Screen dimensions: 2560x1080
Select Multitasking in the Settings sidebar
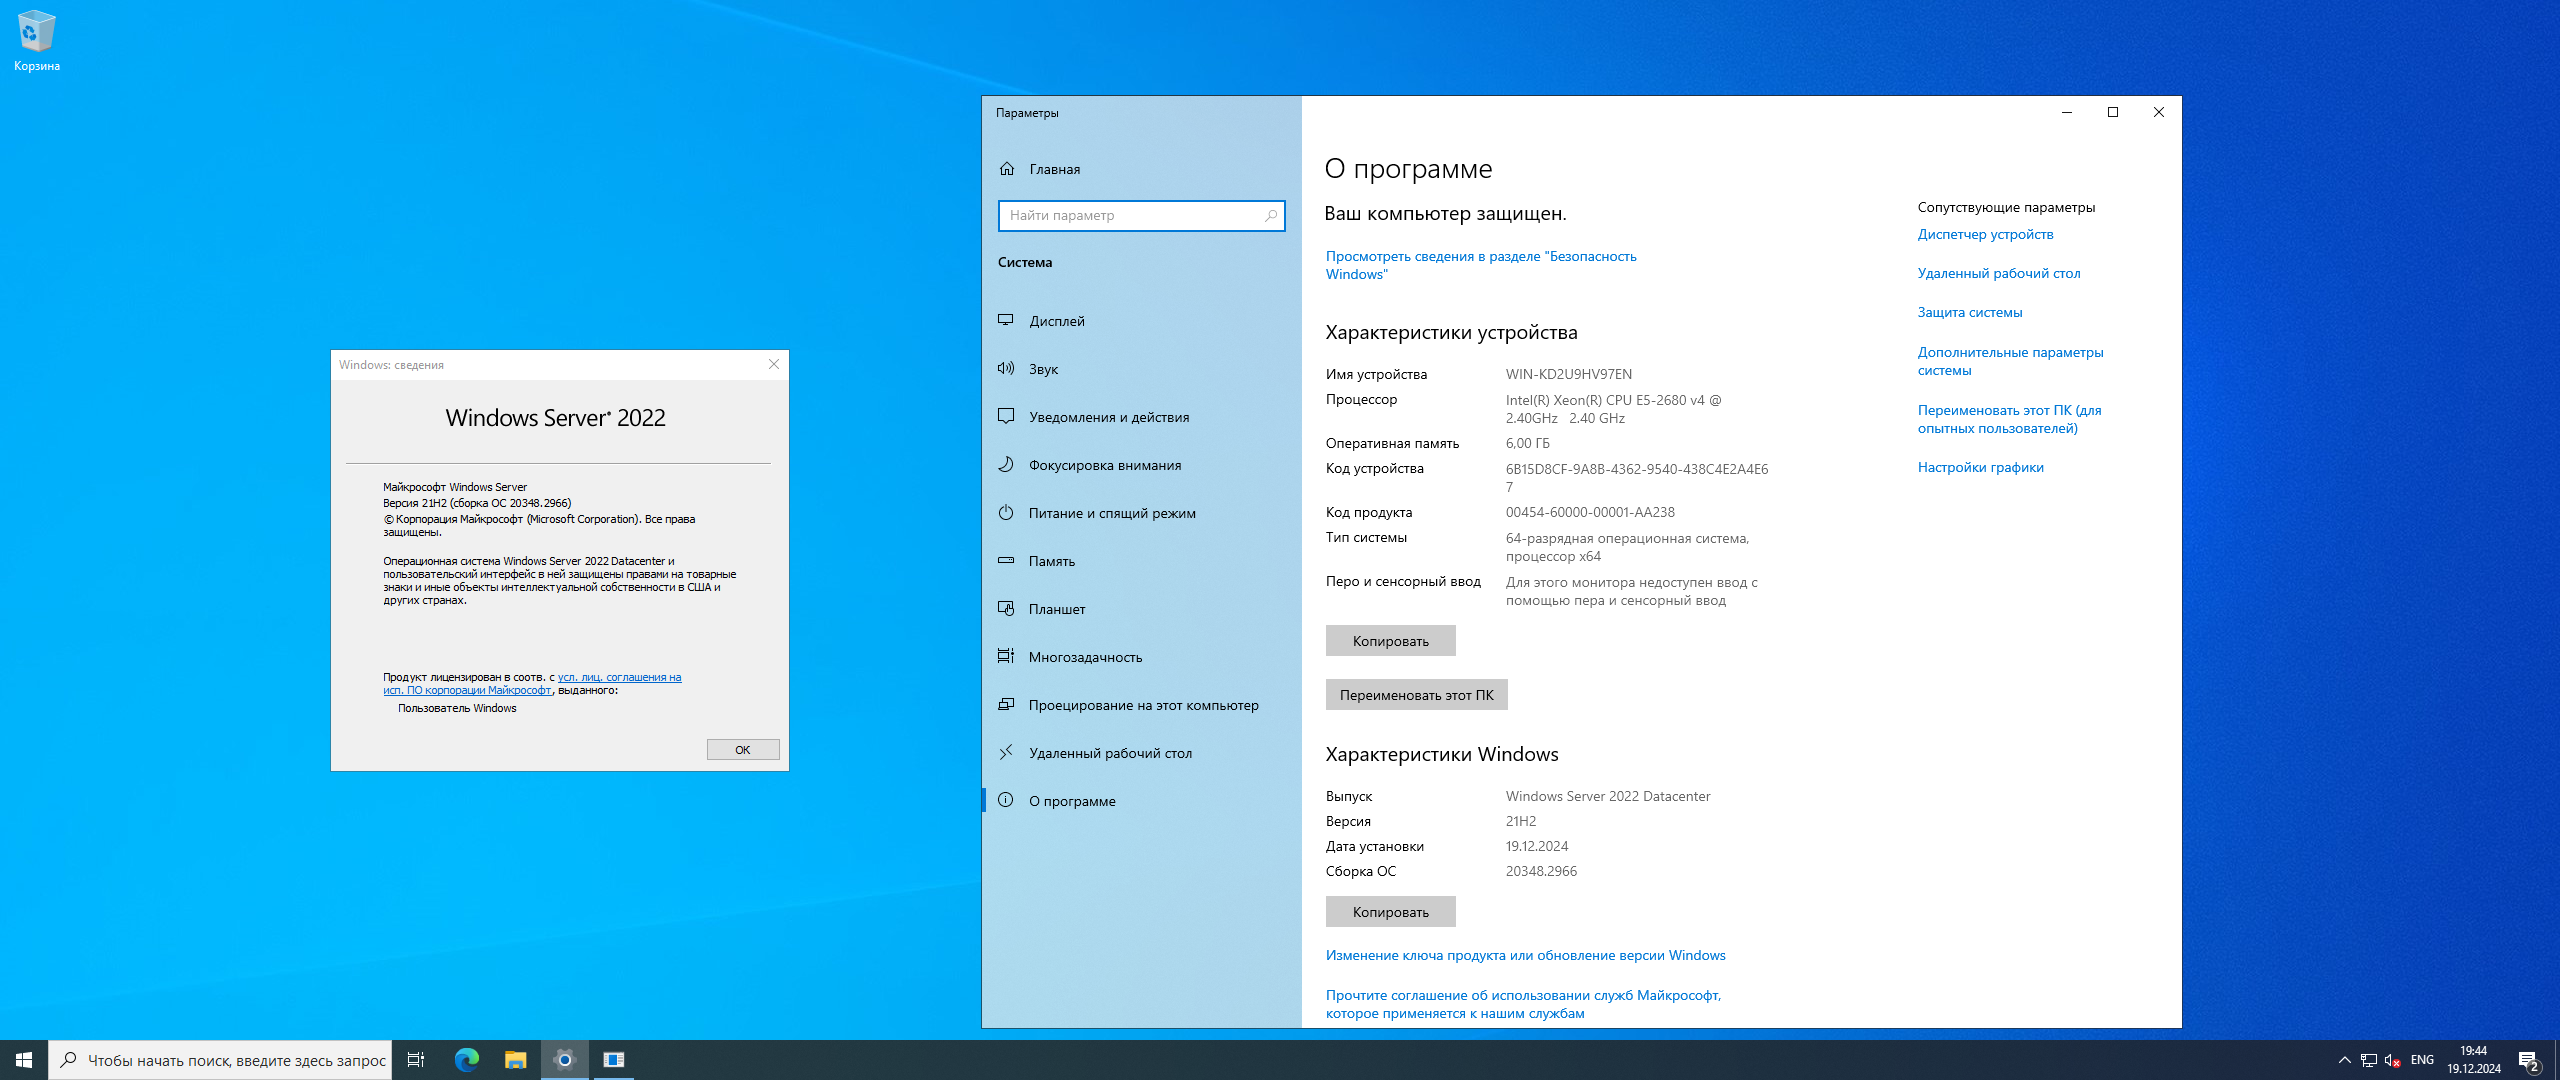1085,657
